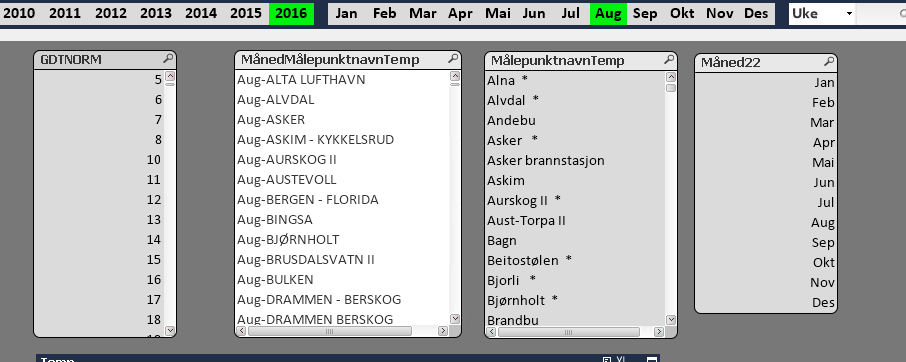This screenshot has width=906, height=362.
Task: Select year 2010
Action: click(x=19, y=14)
